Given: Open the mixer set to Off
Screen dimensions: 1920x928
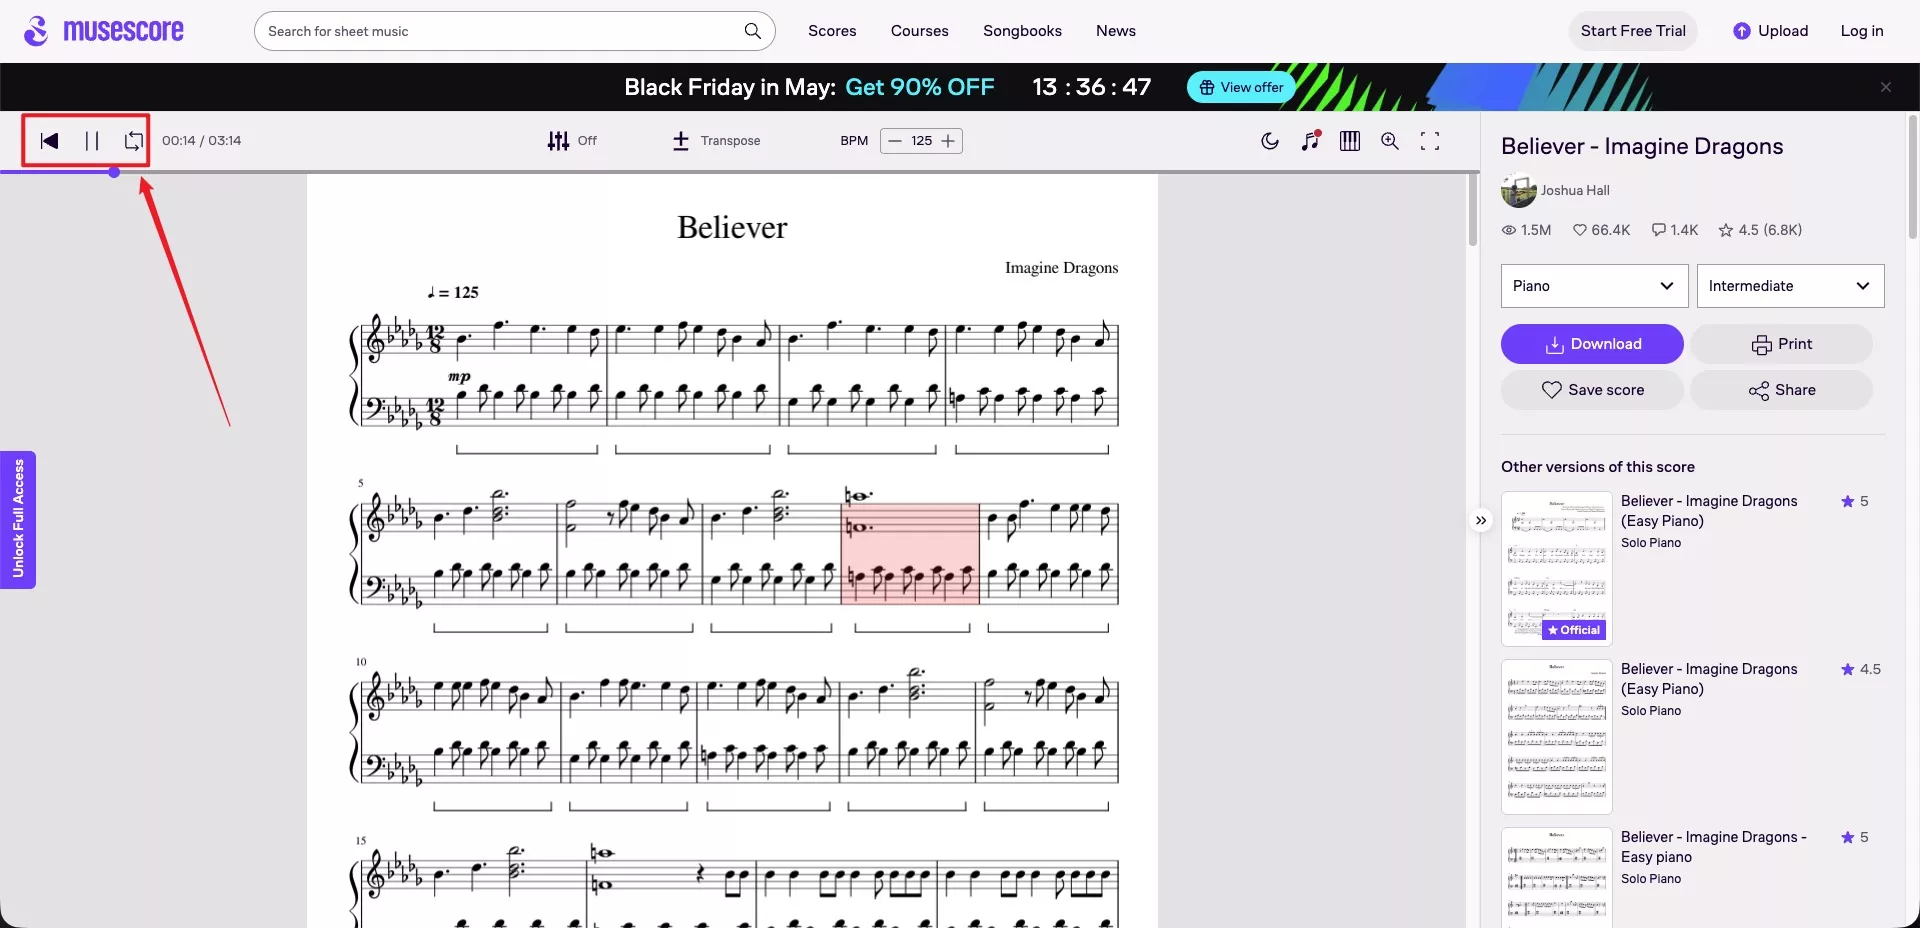Looking at the screenshot, I should click(572, 141).
